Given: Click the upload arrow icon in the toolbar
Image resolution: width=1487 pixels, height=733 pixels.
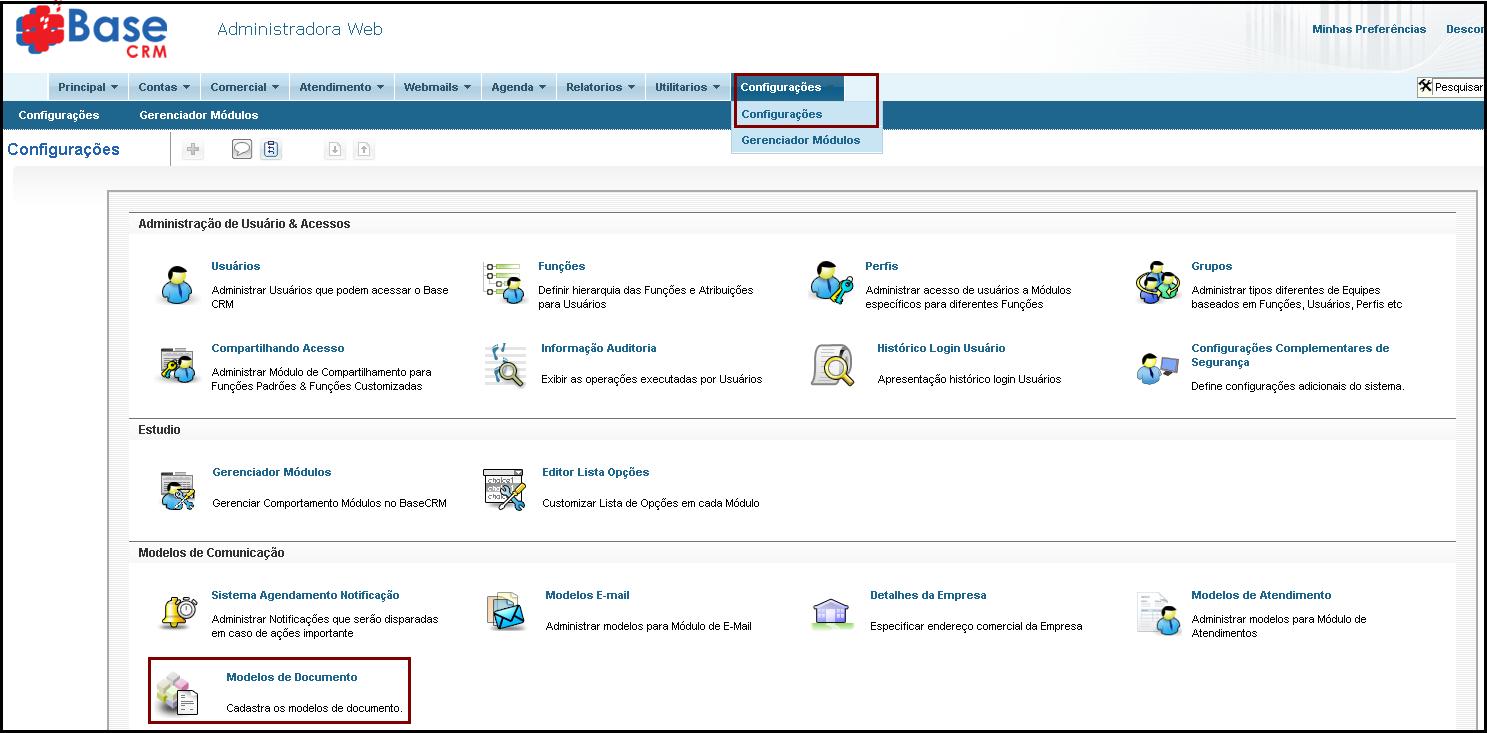Looking at the screenshot, I should click(364, 148).
